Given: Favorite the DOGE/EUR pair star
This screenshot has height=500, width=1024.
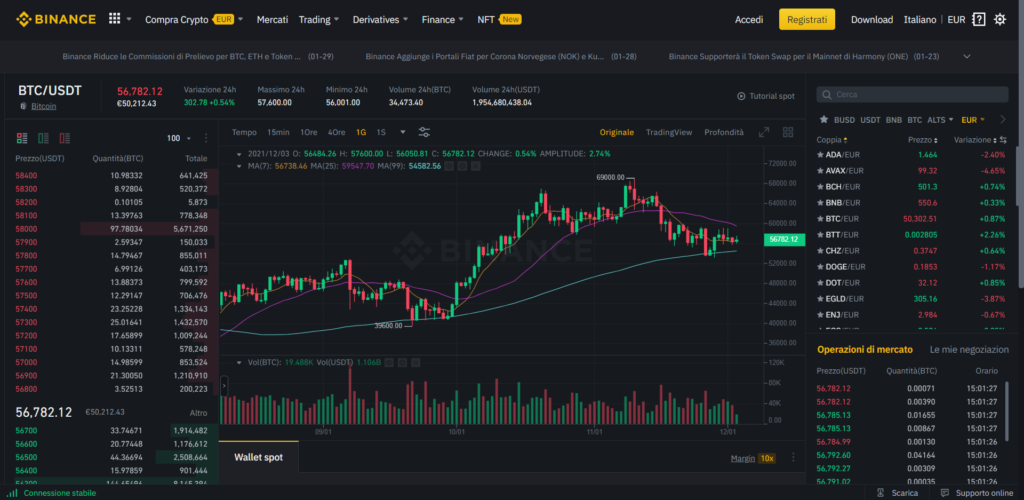Looking at the screenshot, I should [820, 266].
